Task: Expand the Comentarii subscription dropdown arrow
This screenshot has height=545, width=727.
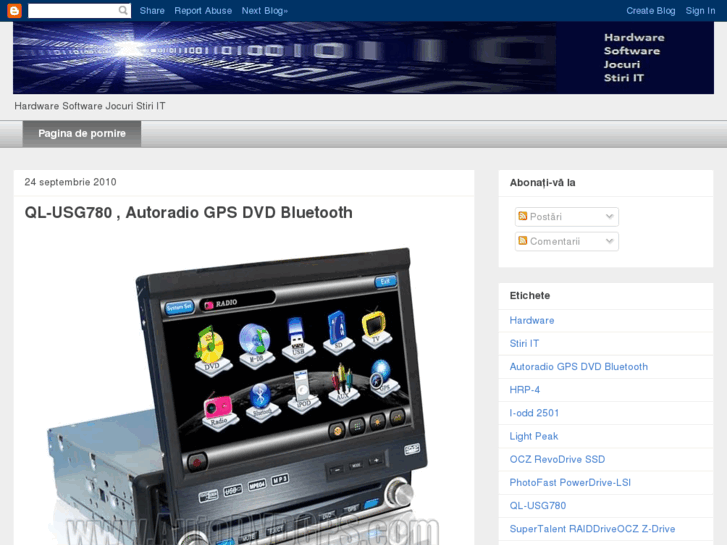Action: (x=609, y=241)
